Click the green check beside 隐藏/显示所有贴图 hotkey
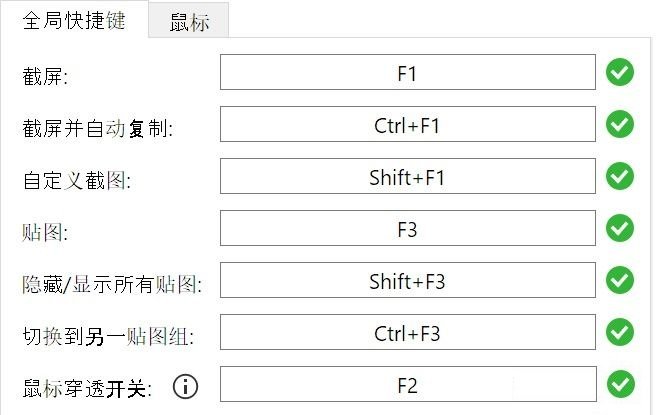The height and width of the screenshot is (415, 659). point(621,281)
